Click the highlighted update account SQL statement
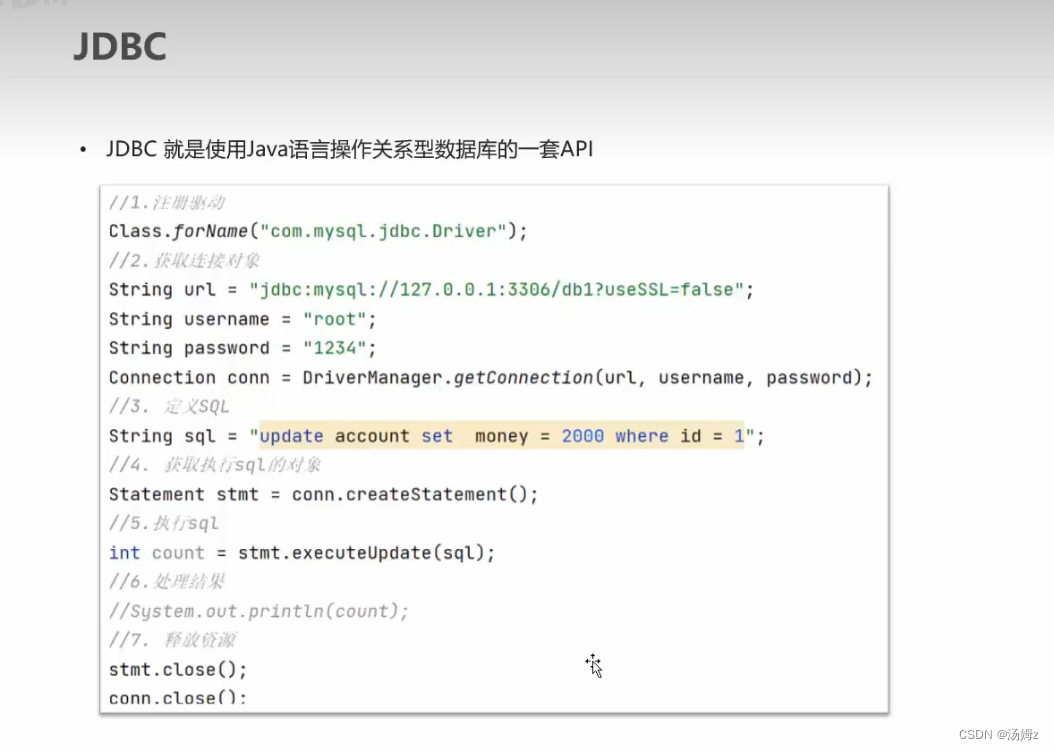 pyautogui.click(x=500, y=436)
